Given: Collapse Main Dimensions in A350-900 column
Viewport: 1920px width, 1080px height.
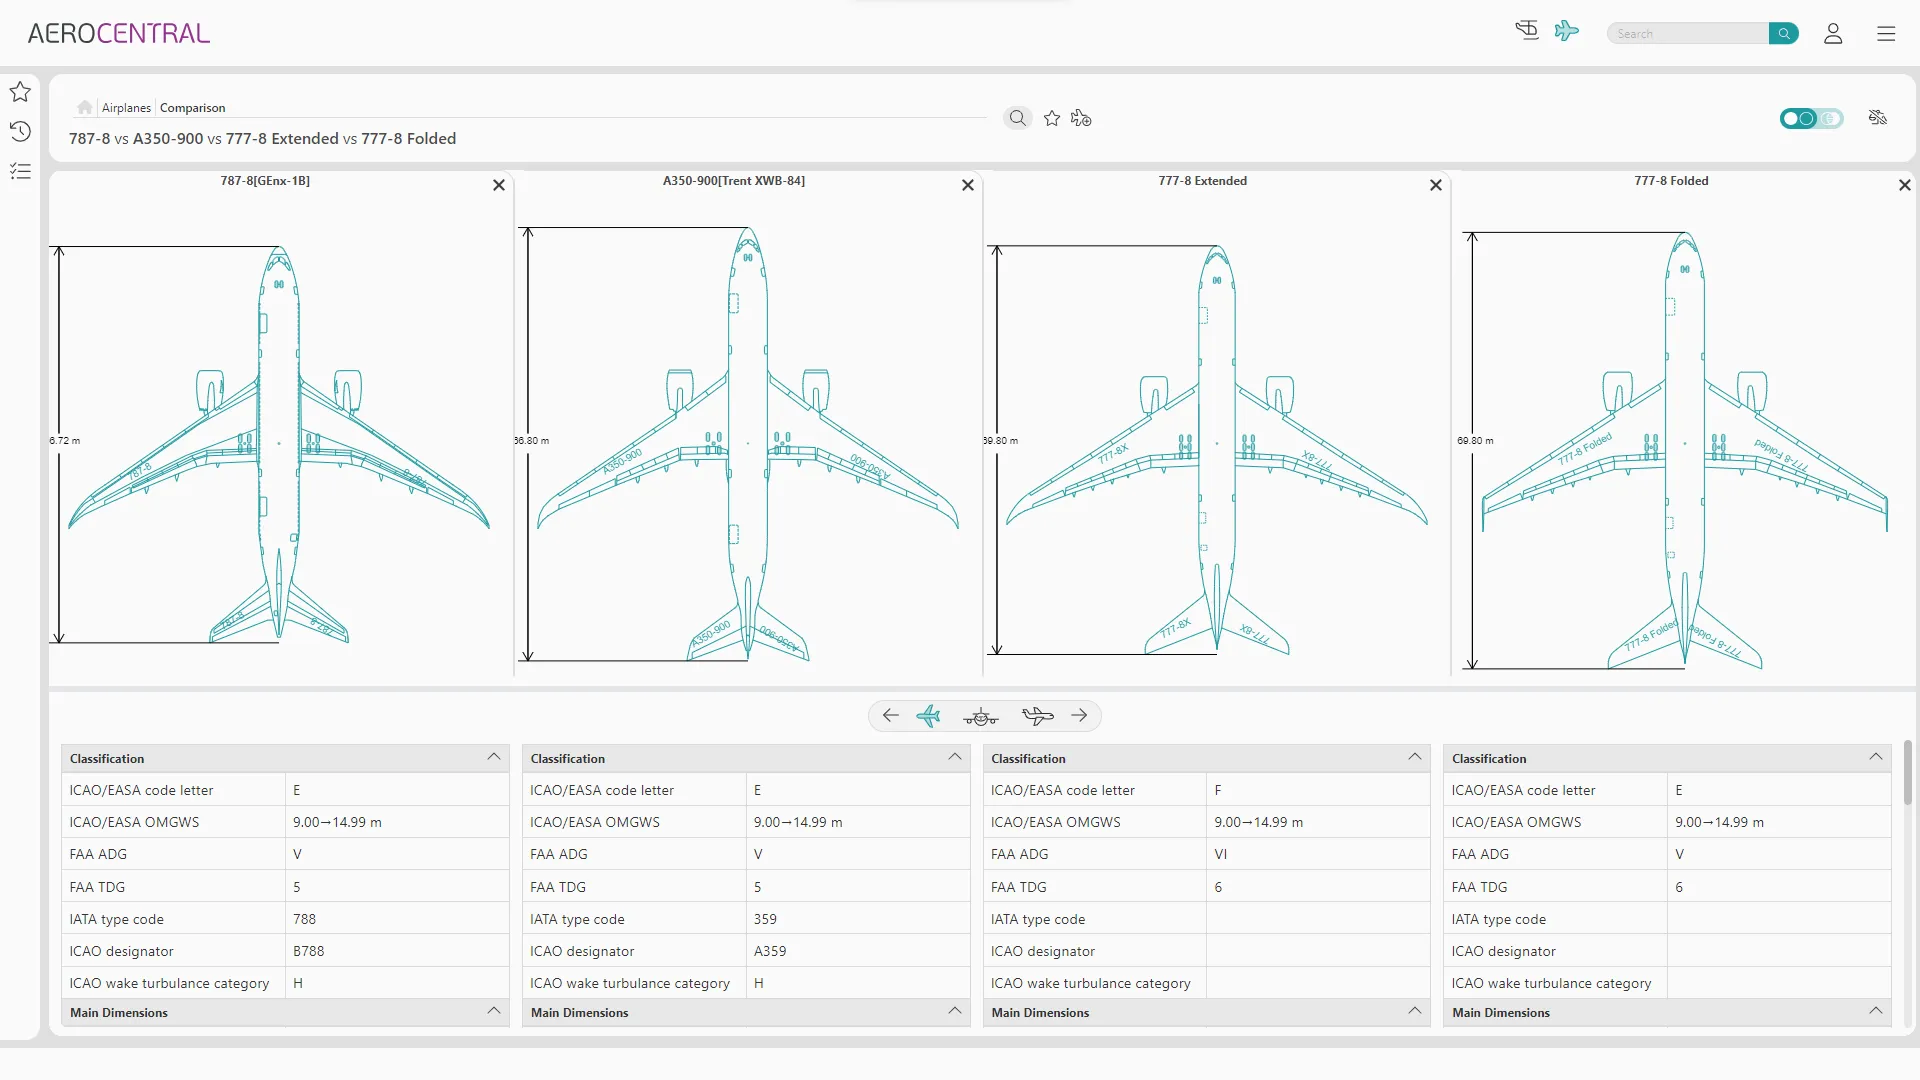Looking at the screenshot, I should [955, 1011].
